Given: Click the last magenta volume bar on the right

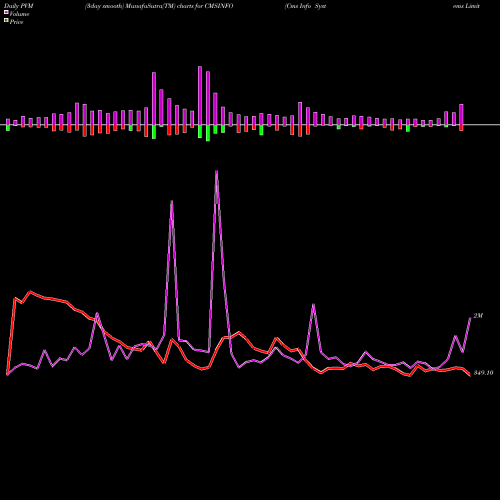Looking at the screenshot, I should (461, 114).
